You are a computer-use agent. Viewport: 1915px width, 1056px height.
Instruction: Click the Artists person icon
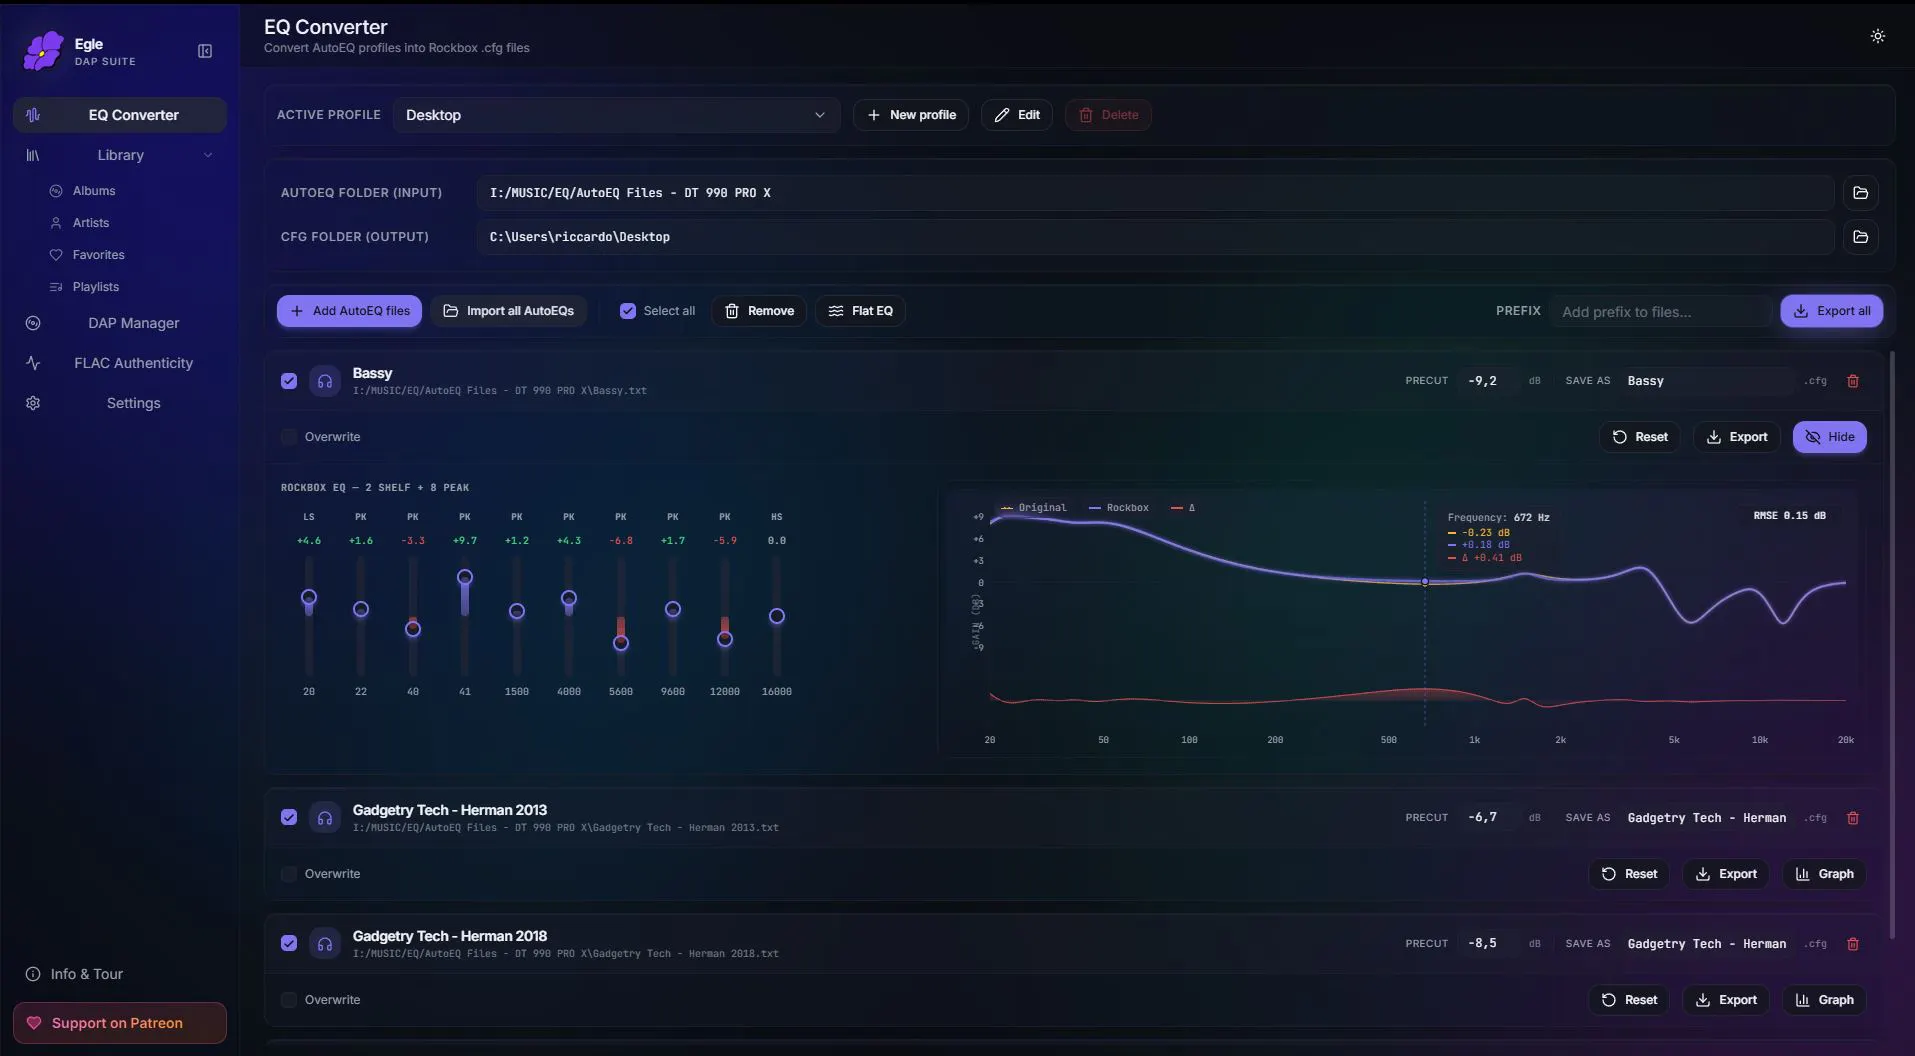tap(56, 223)
